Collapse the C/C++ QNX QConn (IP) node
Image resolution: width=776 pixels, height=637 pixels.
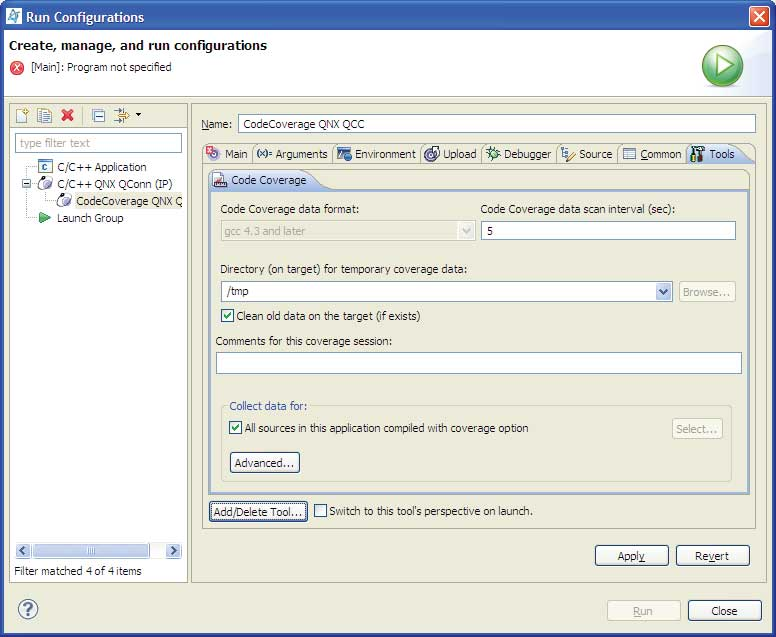(x=27, y=184)
